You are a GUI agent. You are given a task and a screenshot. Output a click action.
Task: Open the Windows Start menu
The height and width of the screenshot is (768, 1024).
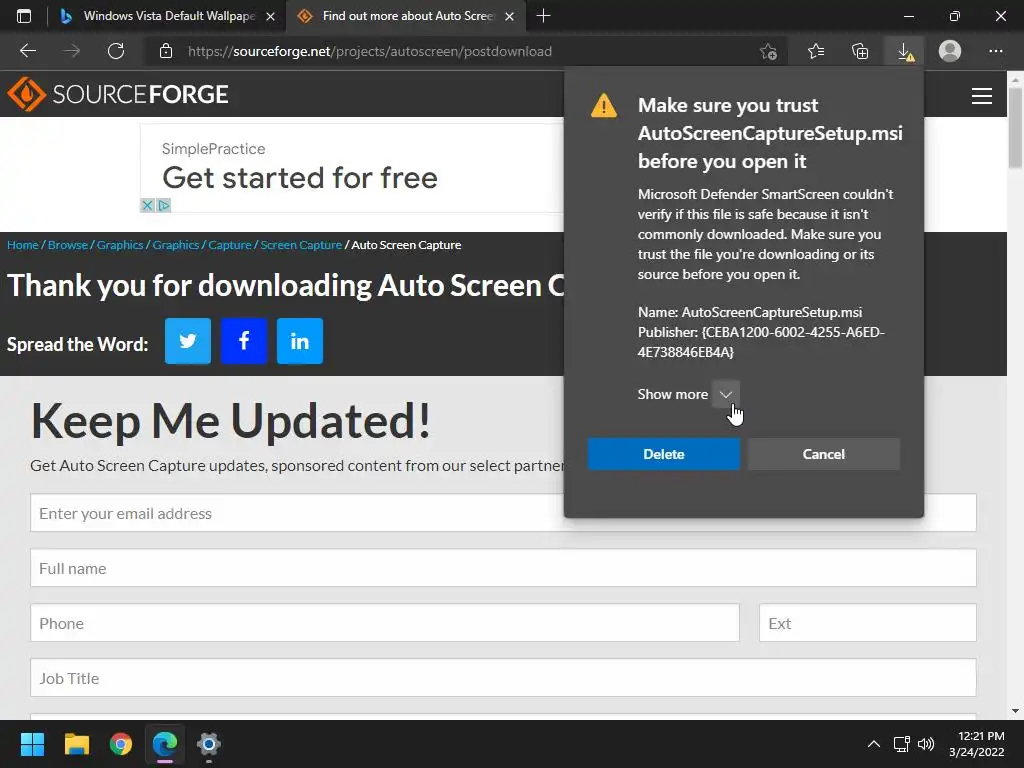(32, 744)
